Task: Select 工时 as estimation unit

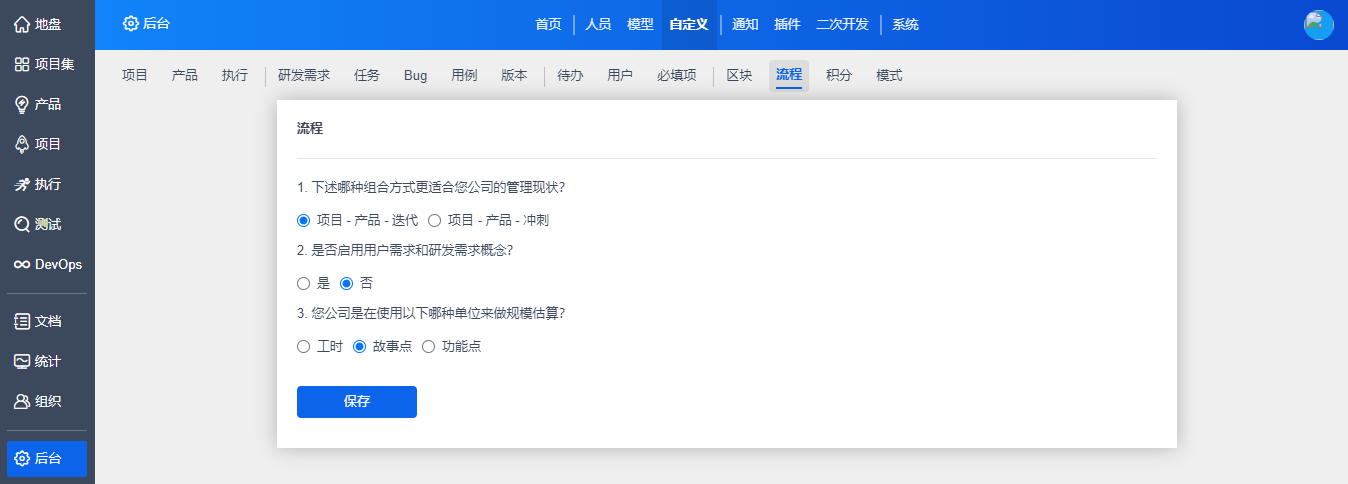Action: click(x=304, y=347)
